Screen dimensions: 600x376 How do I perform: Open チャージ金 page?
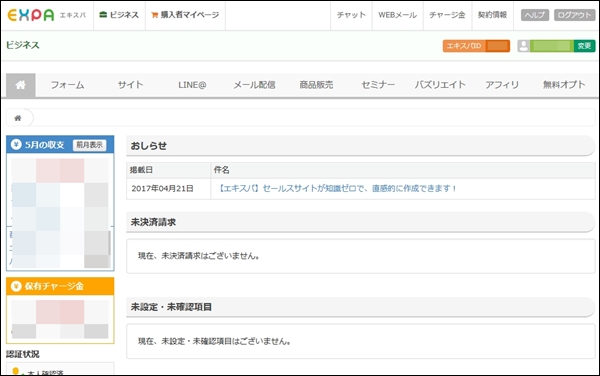coord(447,15)
